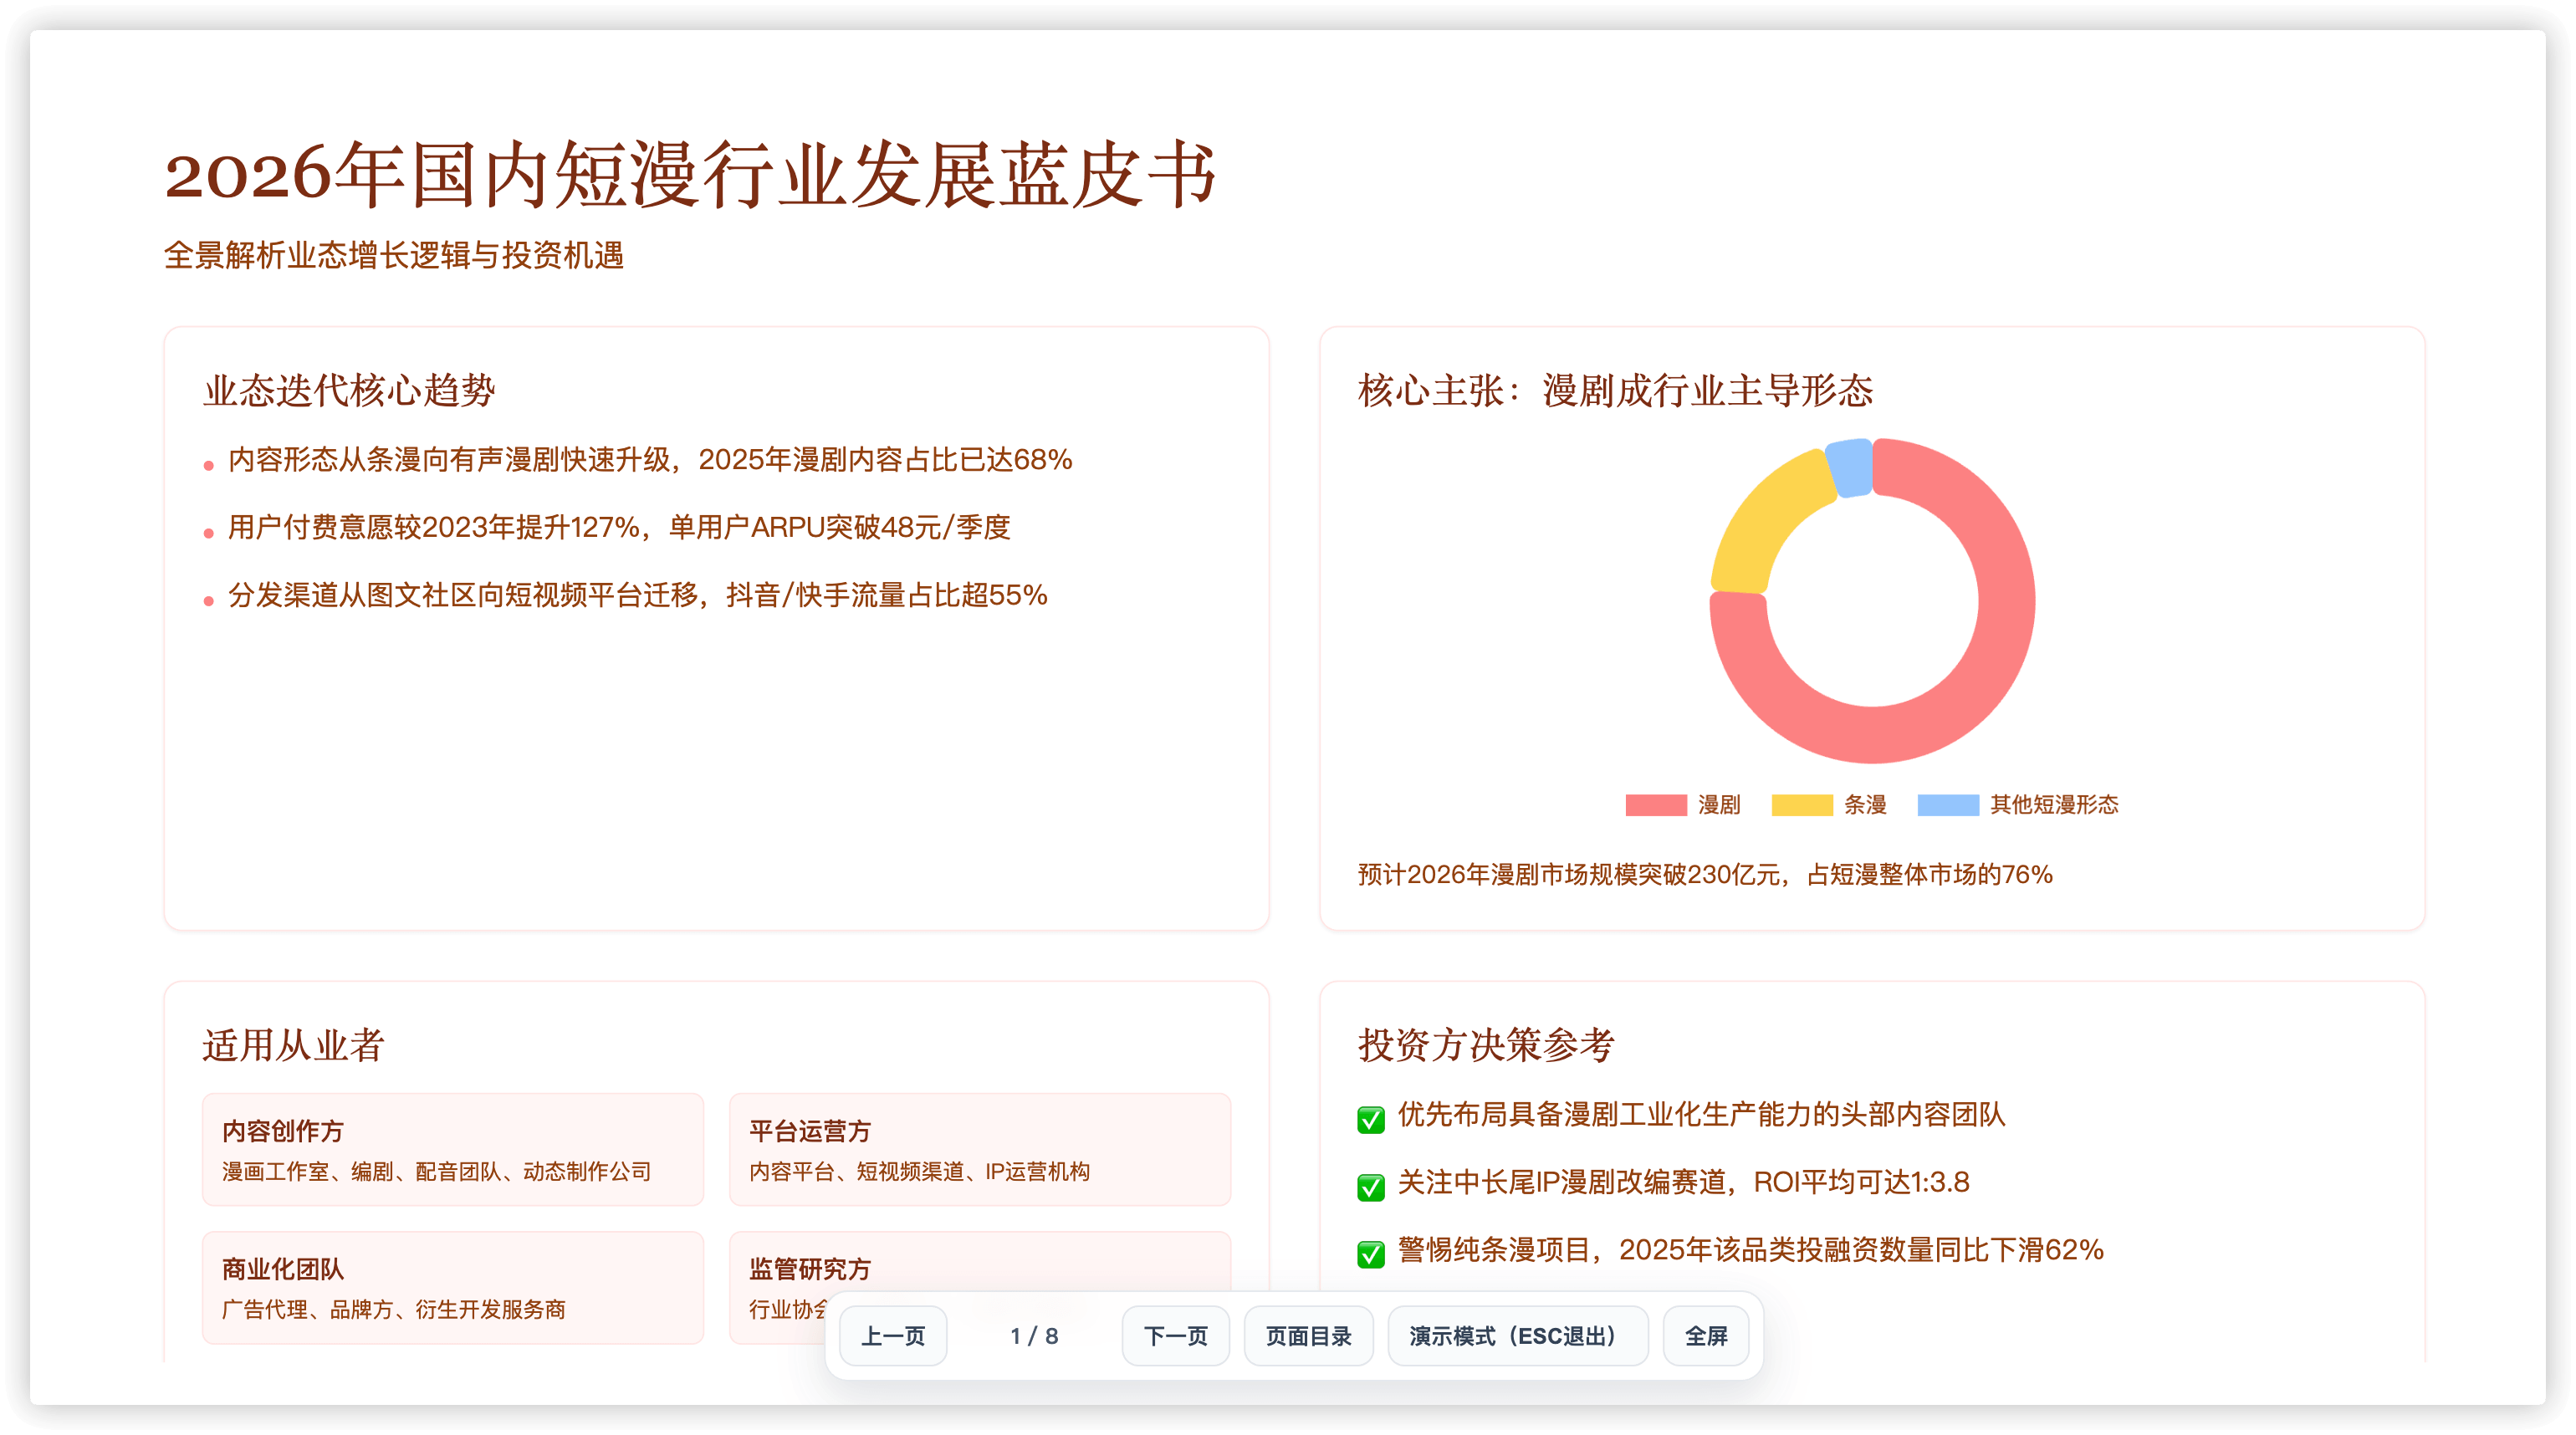Toggle the 漫剧 legend entry
This screenshot has width=2576, height=1435.
click(x=1682, y=805)
